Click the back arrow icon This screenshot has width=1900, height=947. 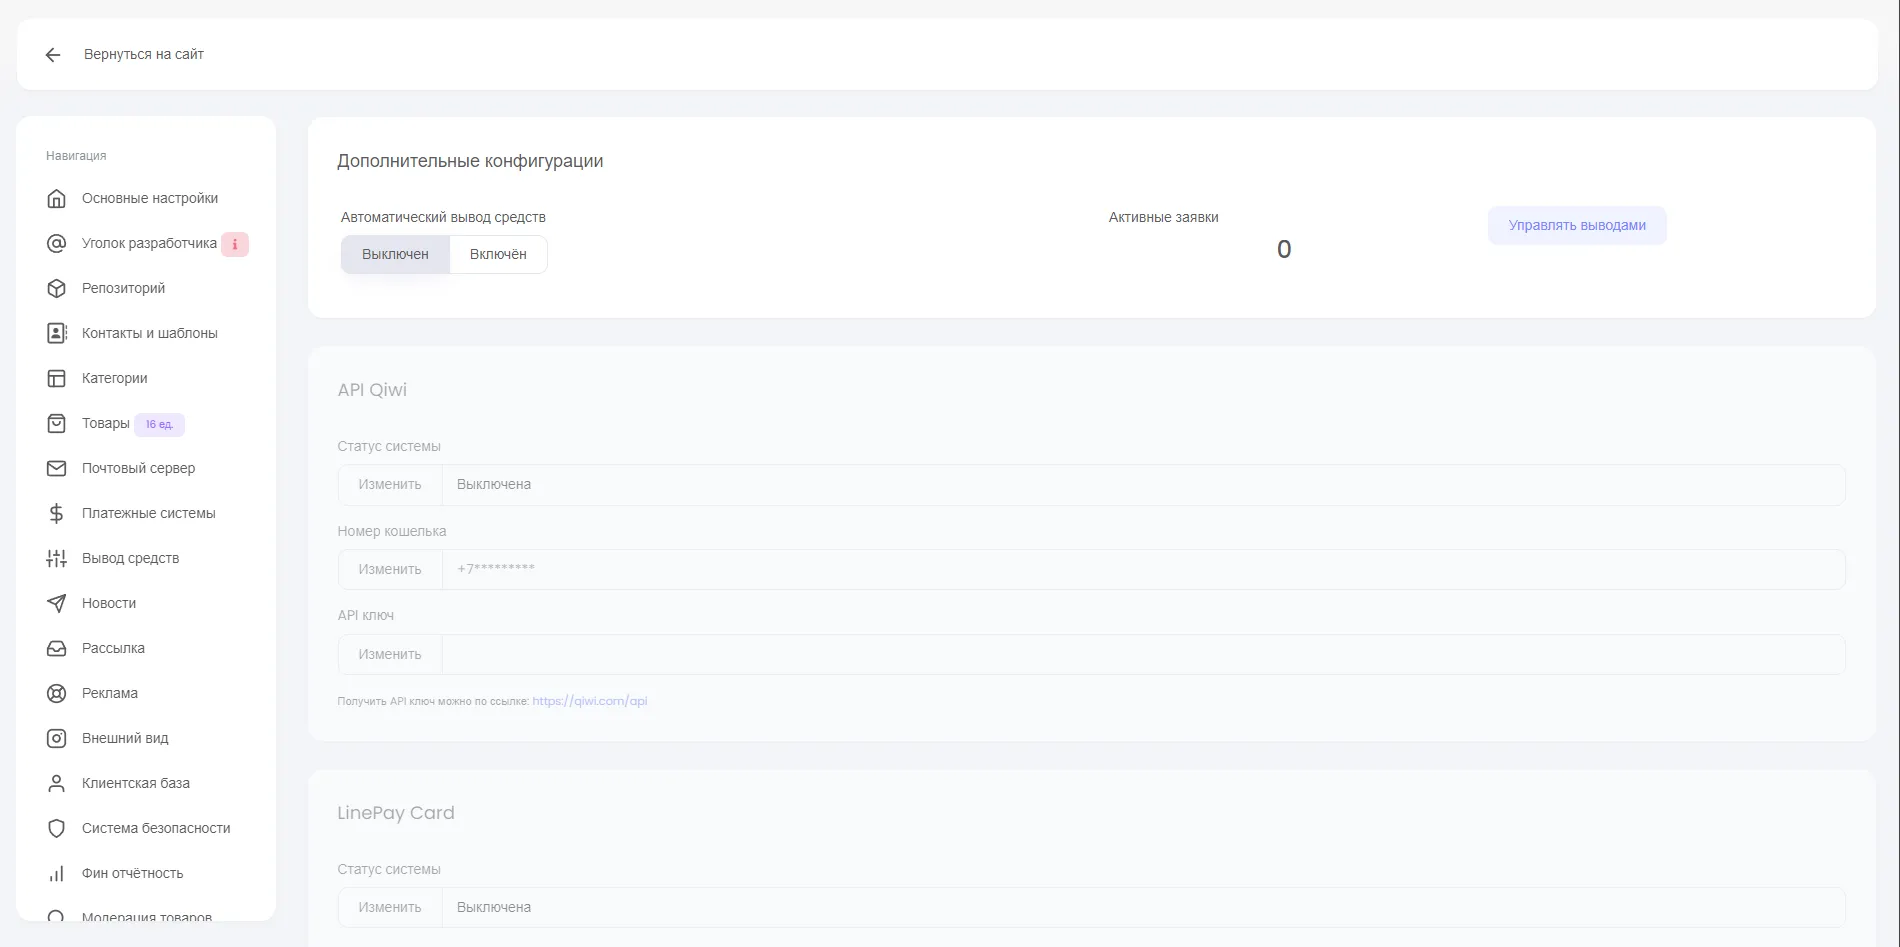coord(53,55)
